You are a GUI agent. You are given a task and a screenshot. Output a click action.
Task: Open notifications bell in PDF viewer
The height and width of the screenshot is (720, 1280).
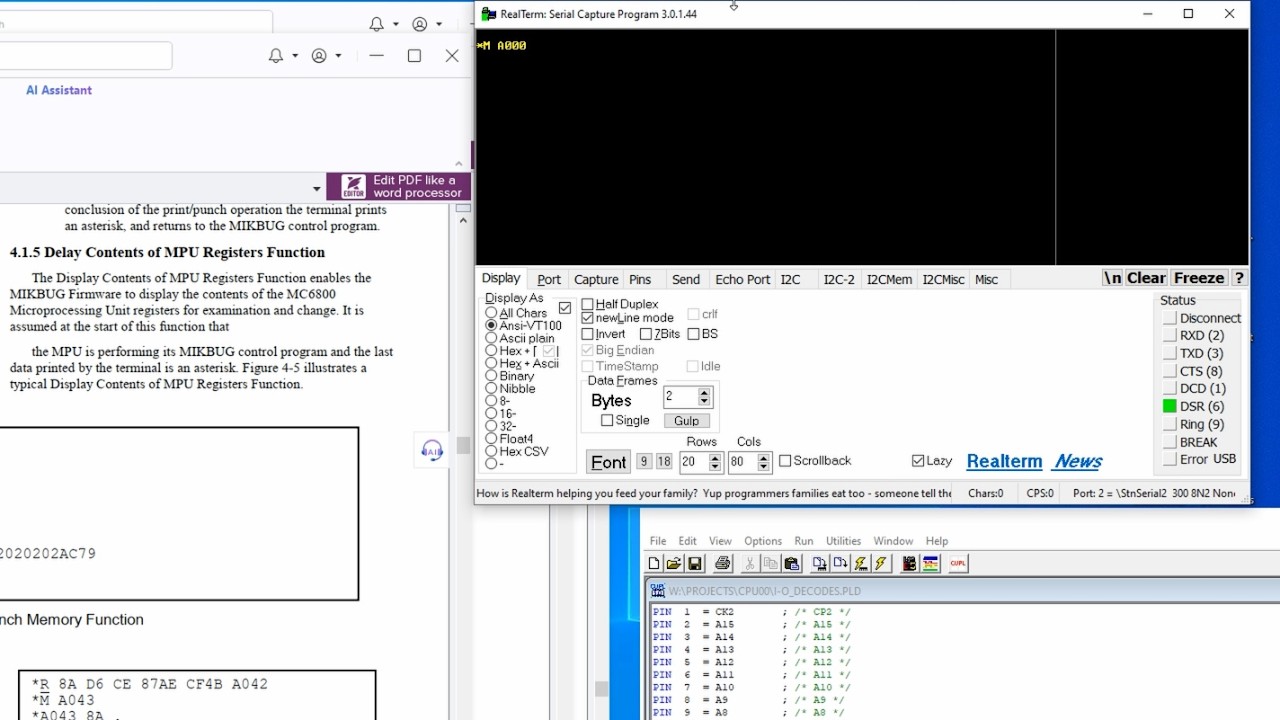pos(276,56)
